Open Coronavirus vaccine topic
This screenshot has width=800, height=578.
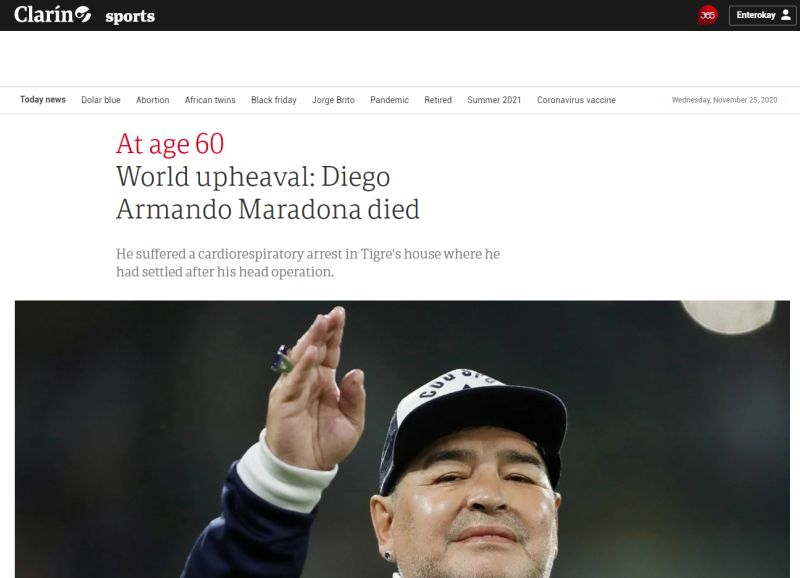point(576,100)
